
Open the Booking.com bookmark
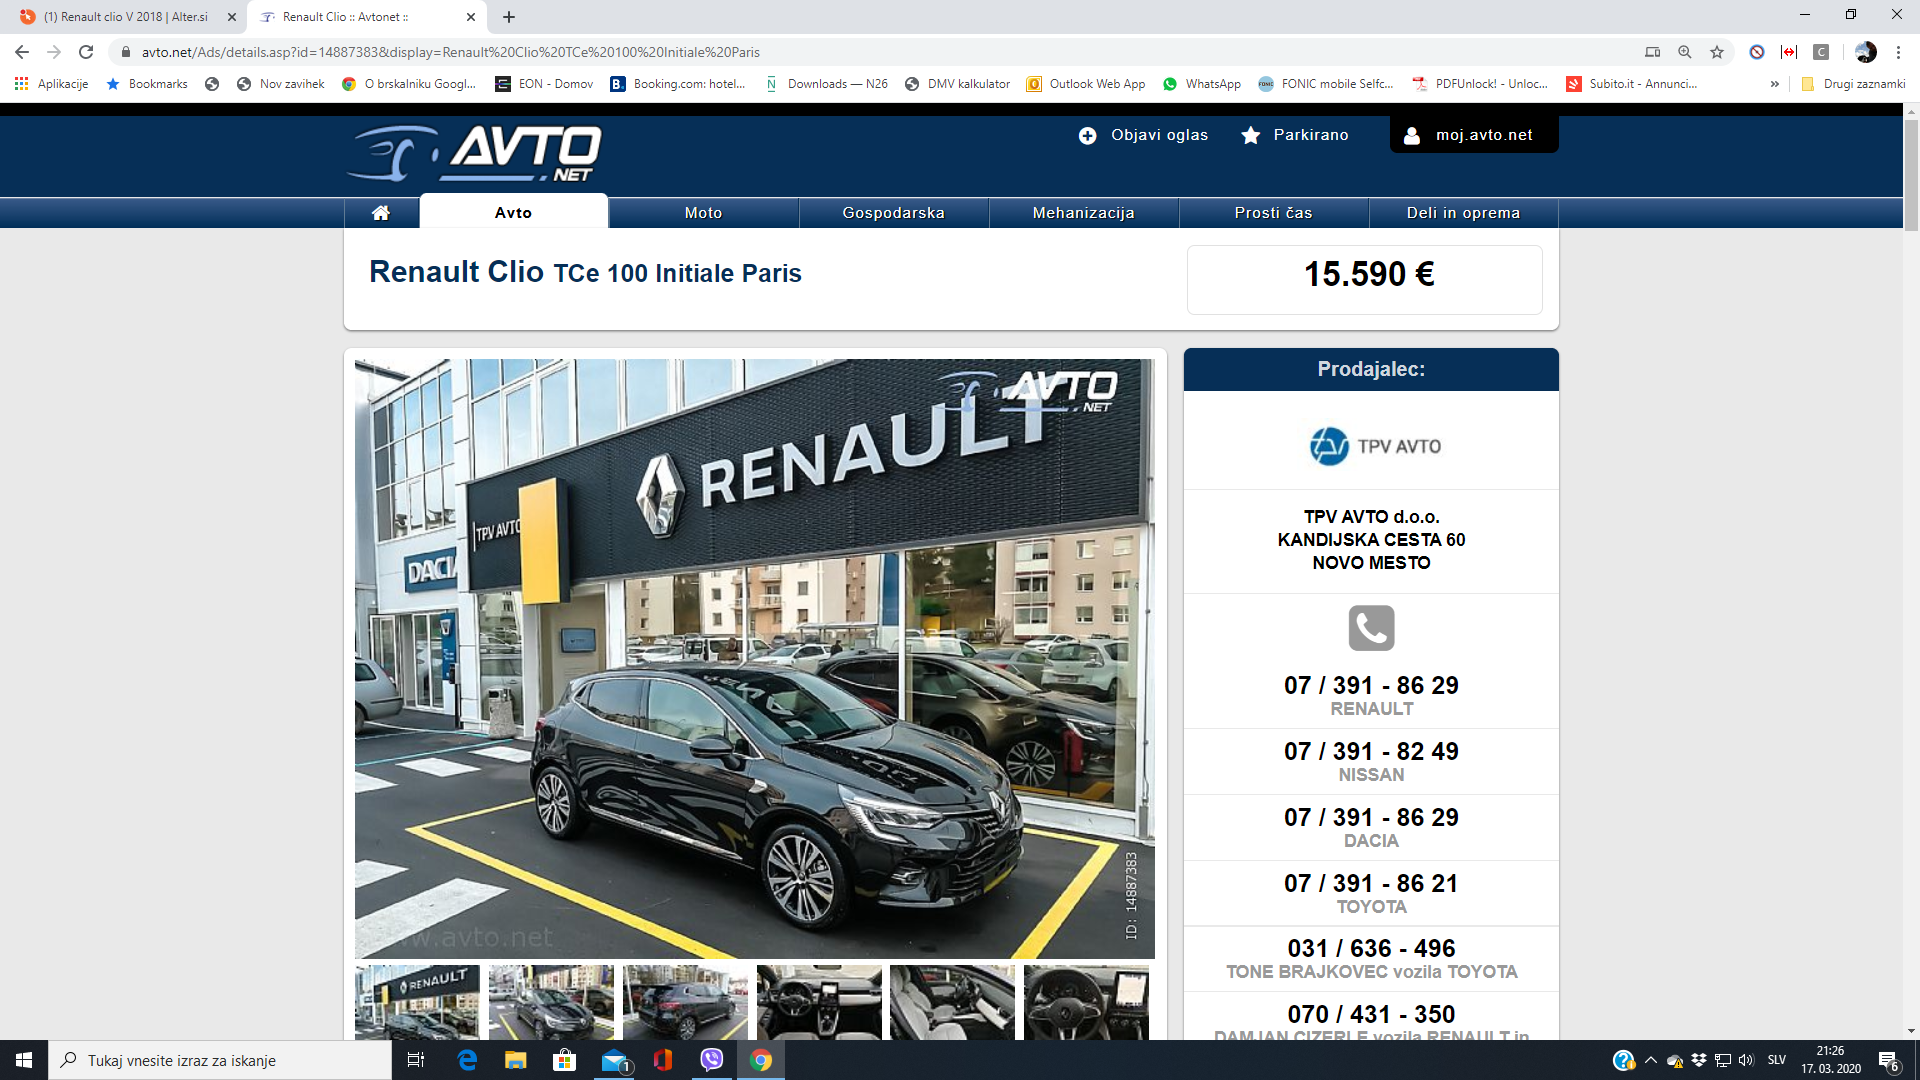pyautogui.click(x=678, y=84)
